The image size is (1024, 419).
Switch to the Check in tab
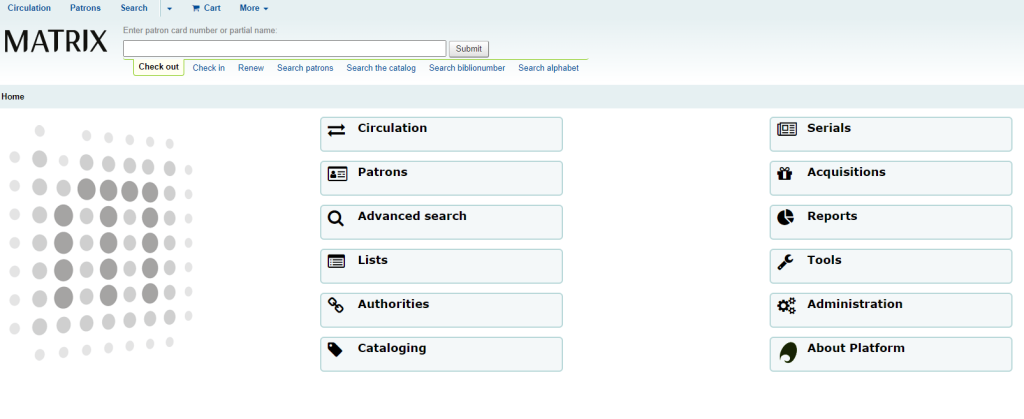click(x=208, y=68)
